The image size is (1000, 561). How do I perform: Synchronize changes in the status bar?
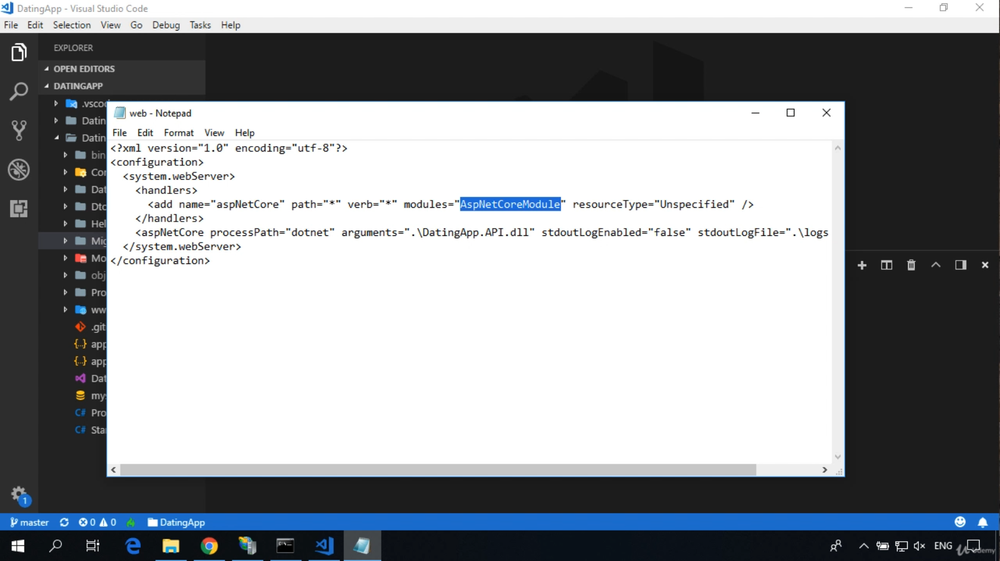(64, 522)
